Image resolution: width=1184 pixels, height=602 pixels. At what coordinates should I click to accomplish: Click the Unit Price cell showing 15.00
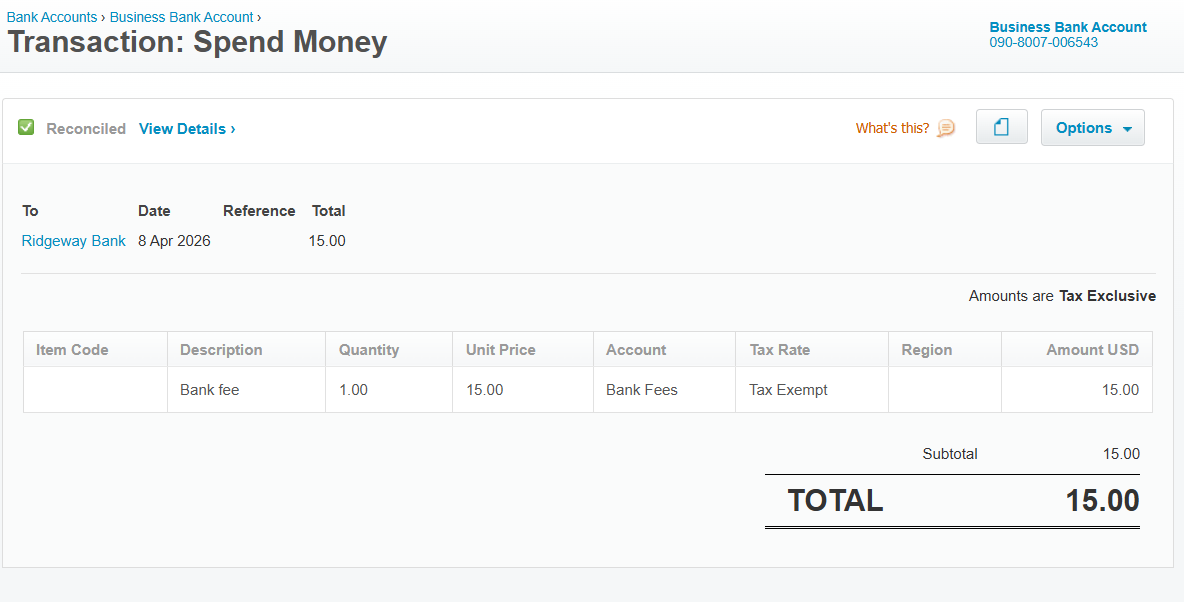click(x=523, y=390)
